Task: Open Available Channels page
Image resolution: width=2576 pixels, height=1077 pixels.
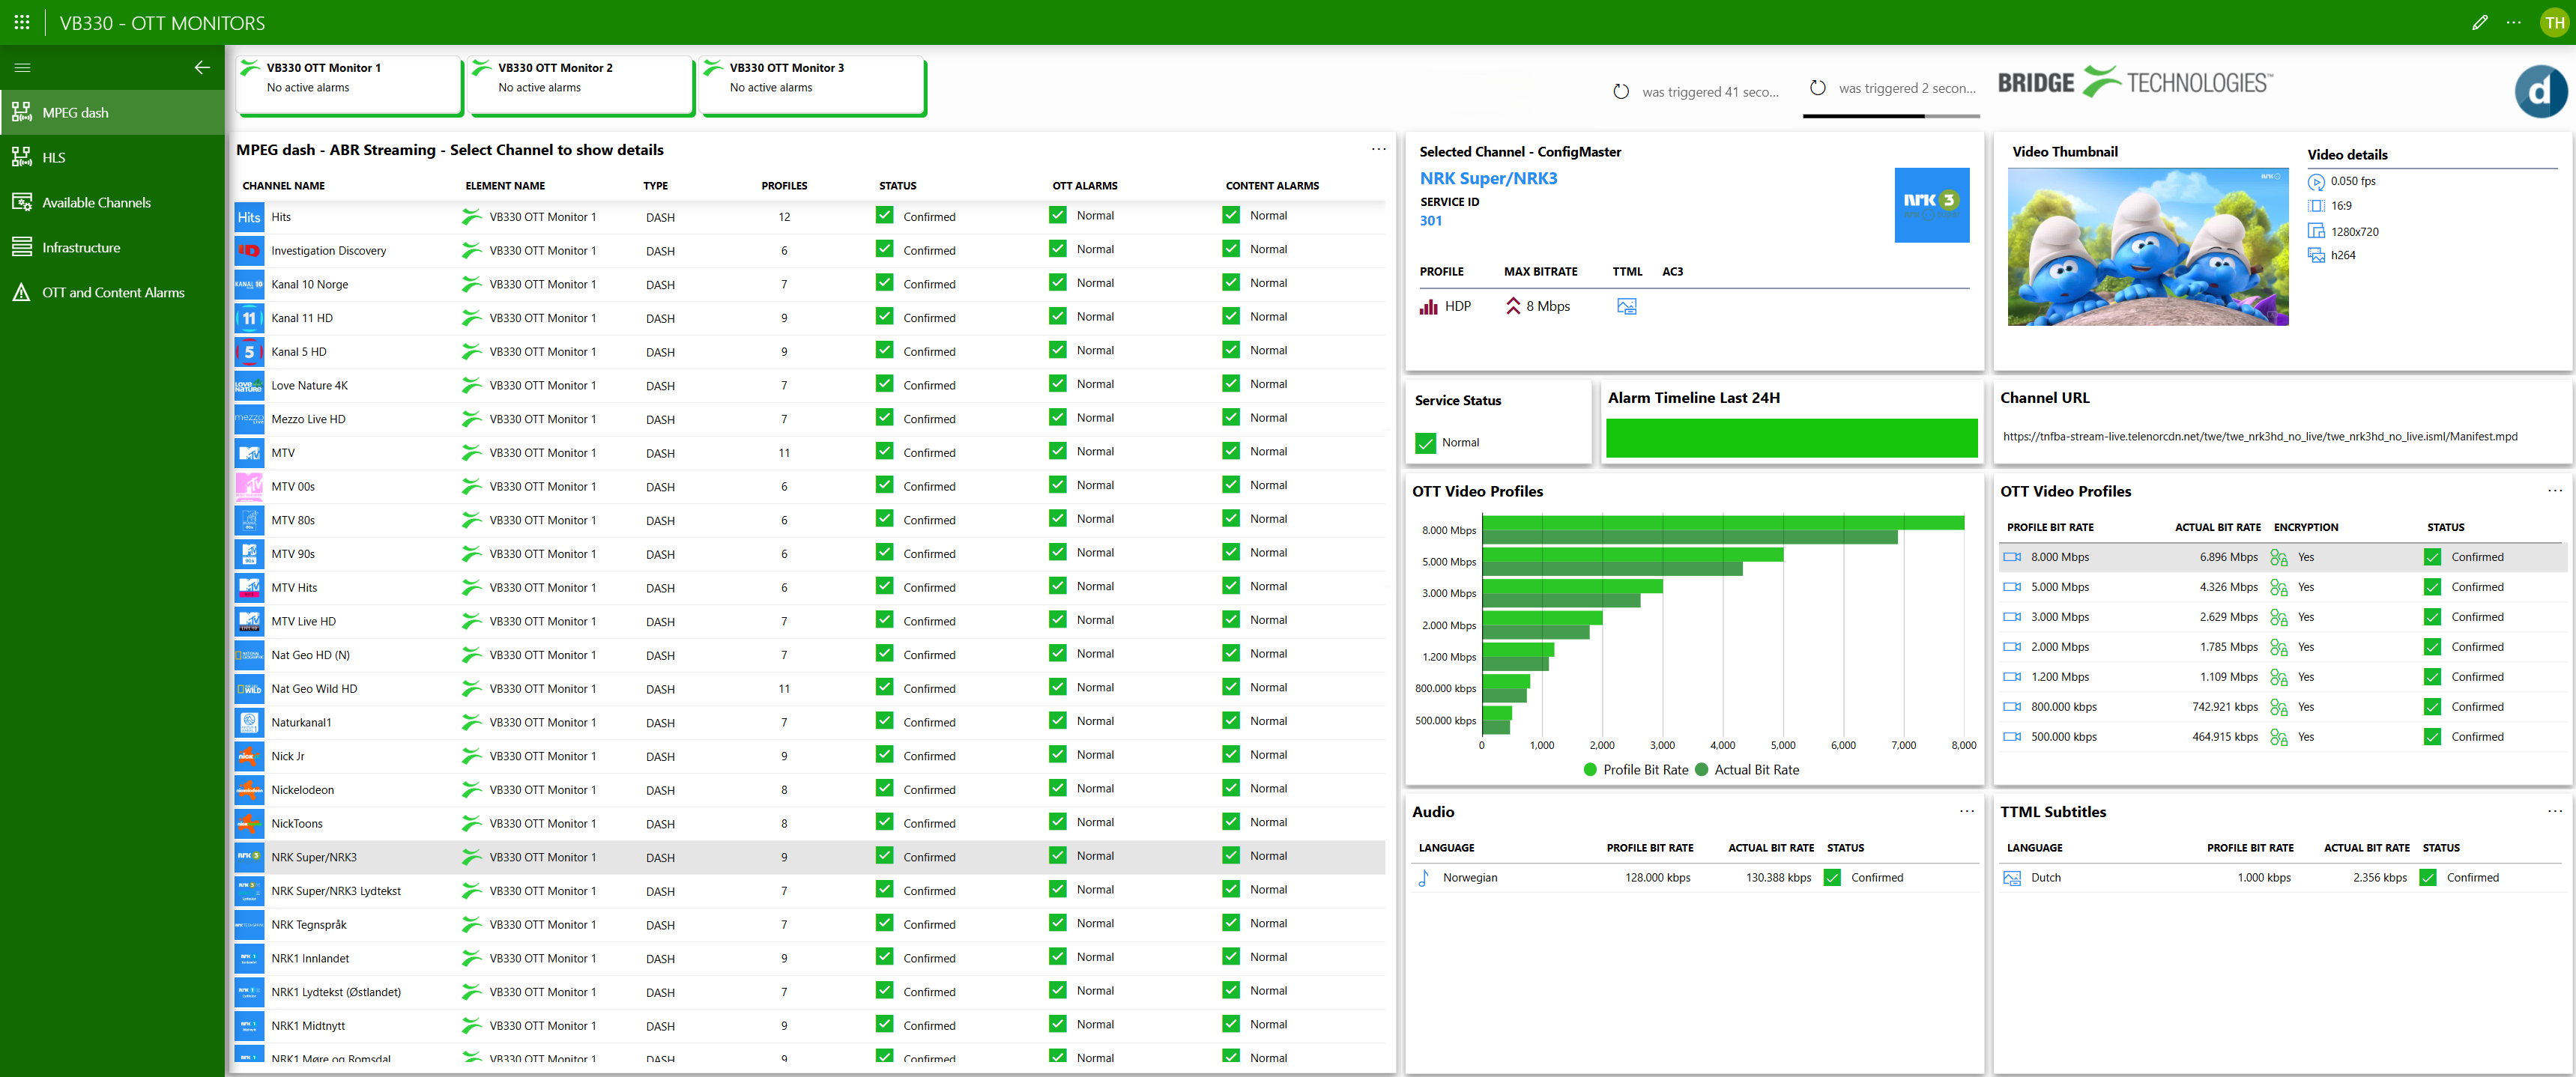Action: [x=113, y=202]
